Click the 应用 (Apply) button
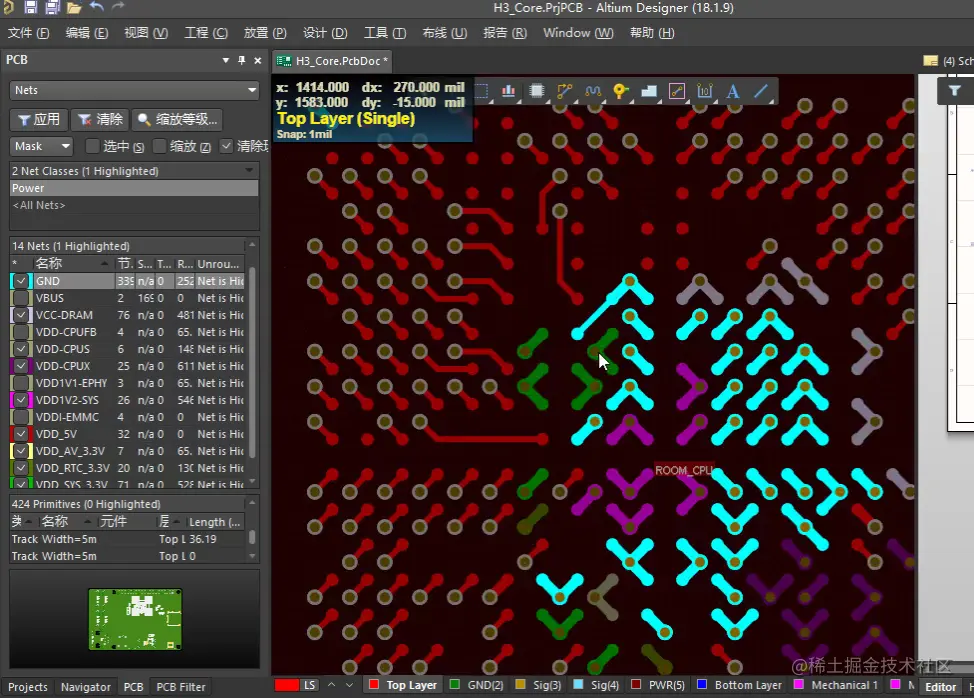This screenshot has height=698, width=974. click(39, 119)
